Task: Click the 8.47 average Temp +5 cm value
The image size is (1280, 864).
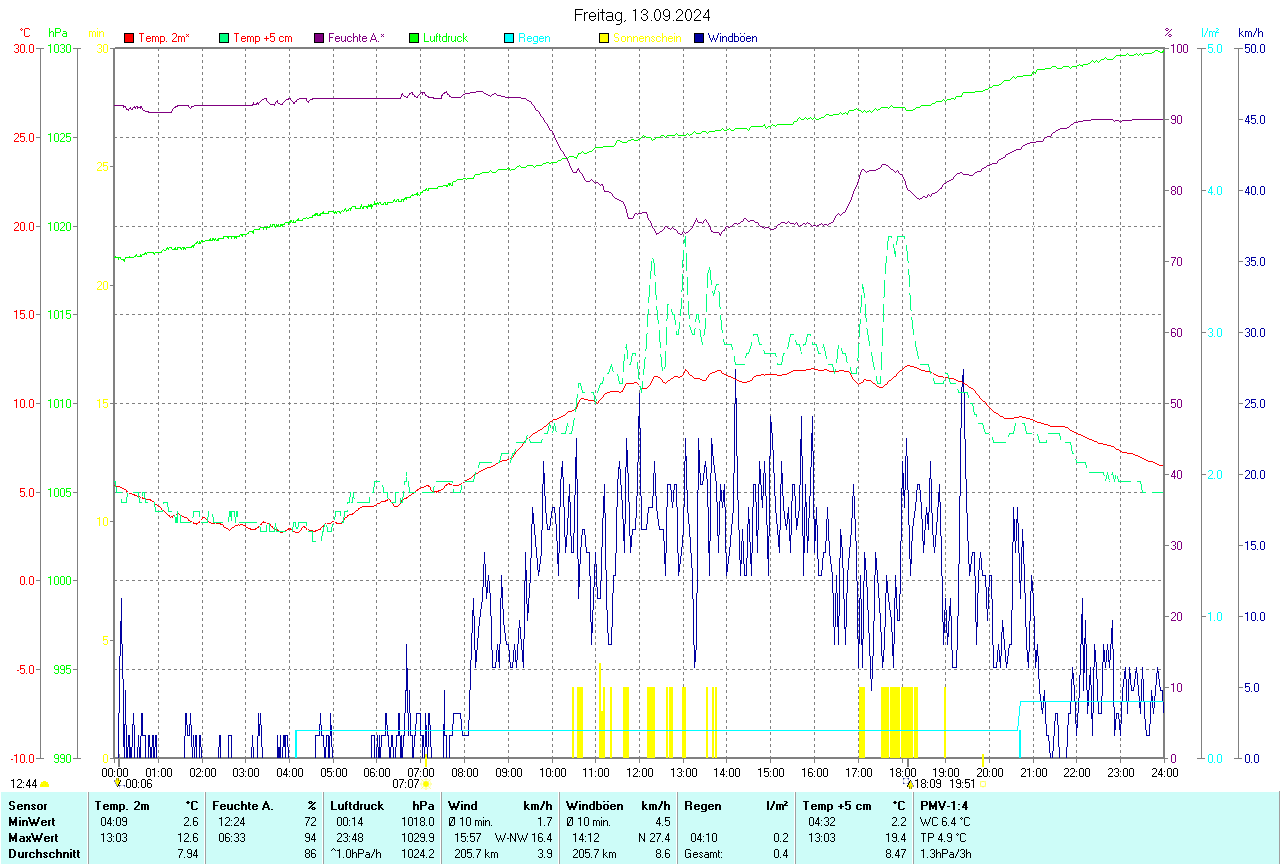Action: (894, 853)
